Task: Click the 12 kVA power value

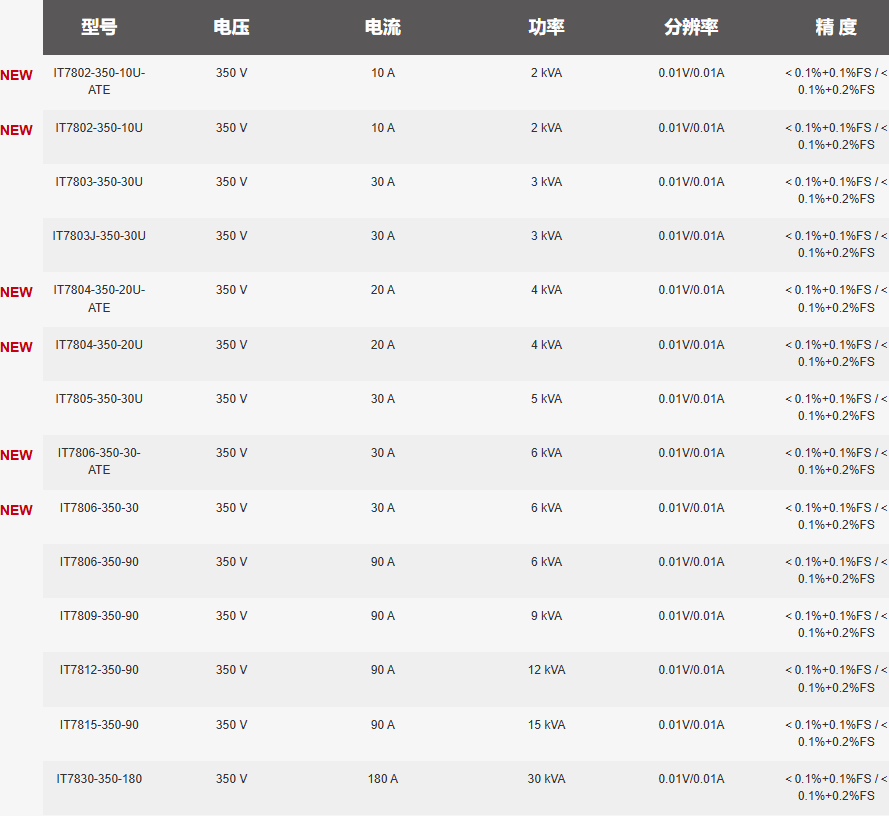Action: [547, 670]
